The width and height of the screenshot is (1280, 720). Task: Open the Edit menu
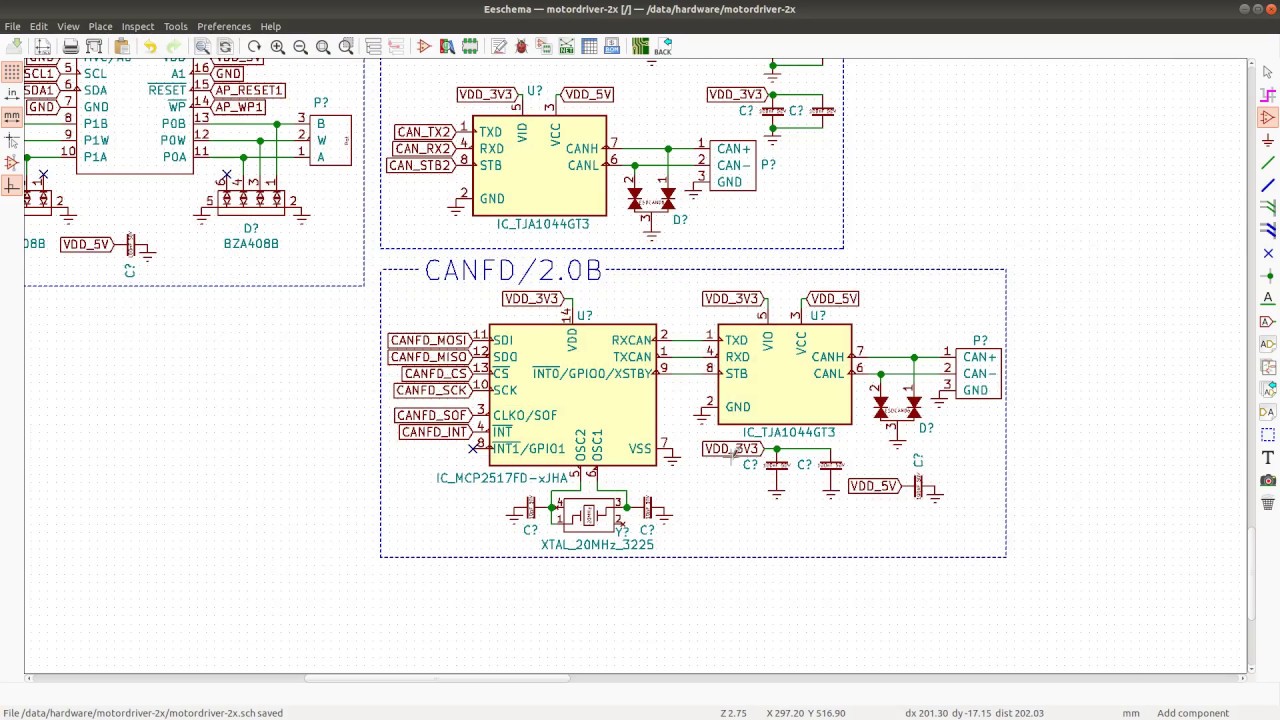click(x=38, y=26)
